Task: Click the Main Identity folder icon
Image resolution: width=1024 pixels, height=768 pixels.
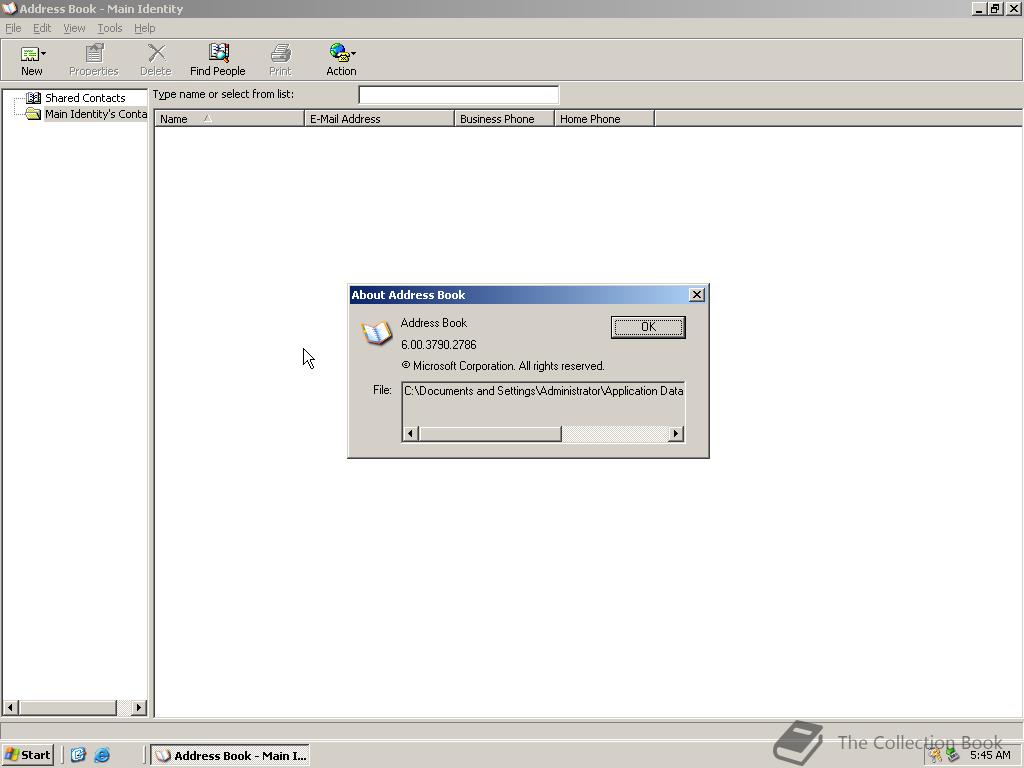Action: click(x=33, y=114)
